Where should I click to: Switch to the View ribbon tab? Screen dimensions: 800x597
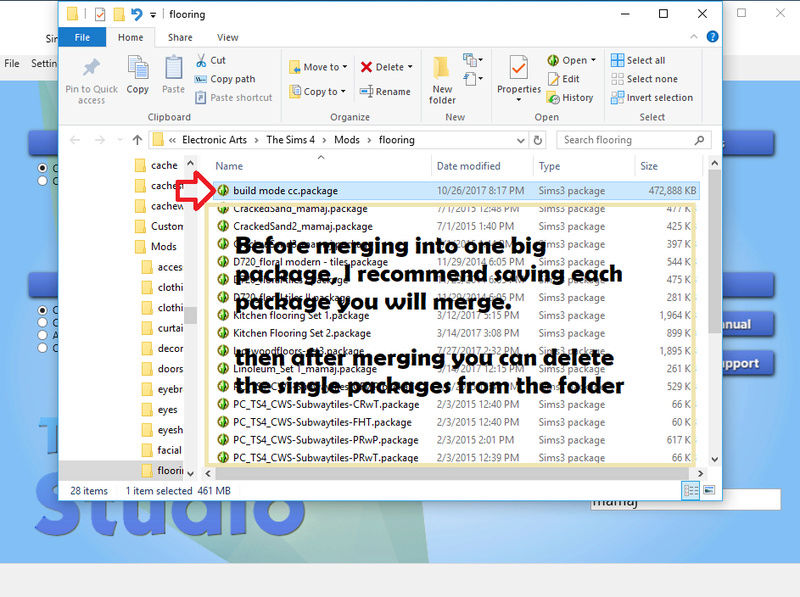(228, 37)
